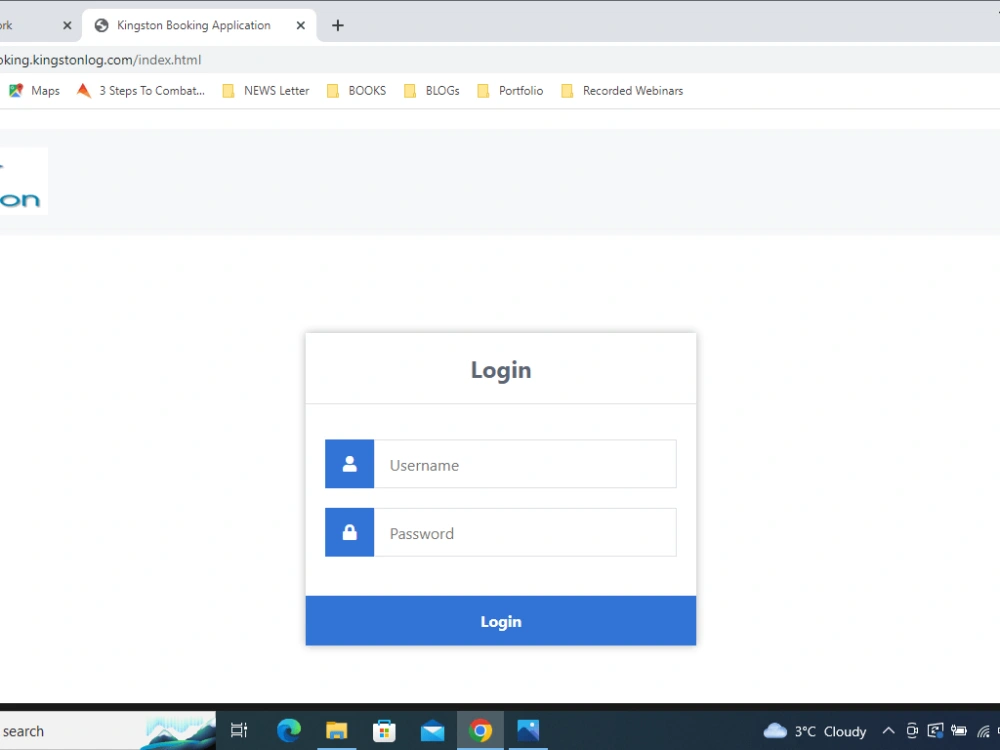This screenshot has height=750, width=1000.
Task: Open the Portfolio bookmarks folder
Action: tap(510, 91)
